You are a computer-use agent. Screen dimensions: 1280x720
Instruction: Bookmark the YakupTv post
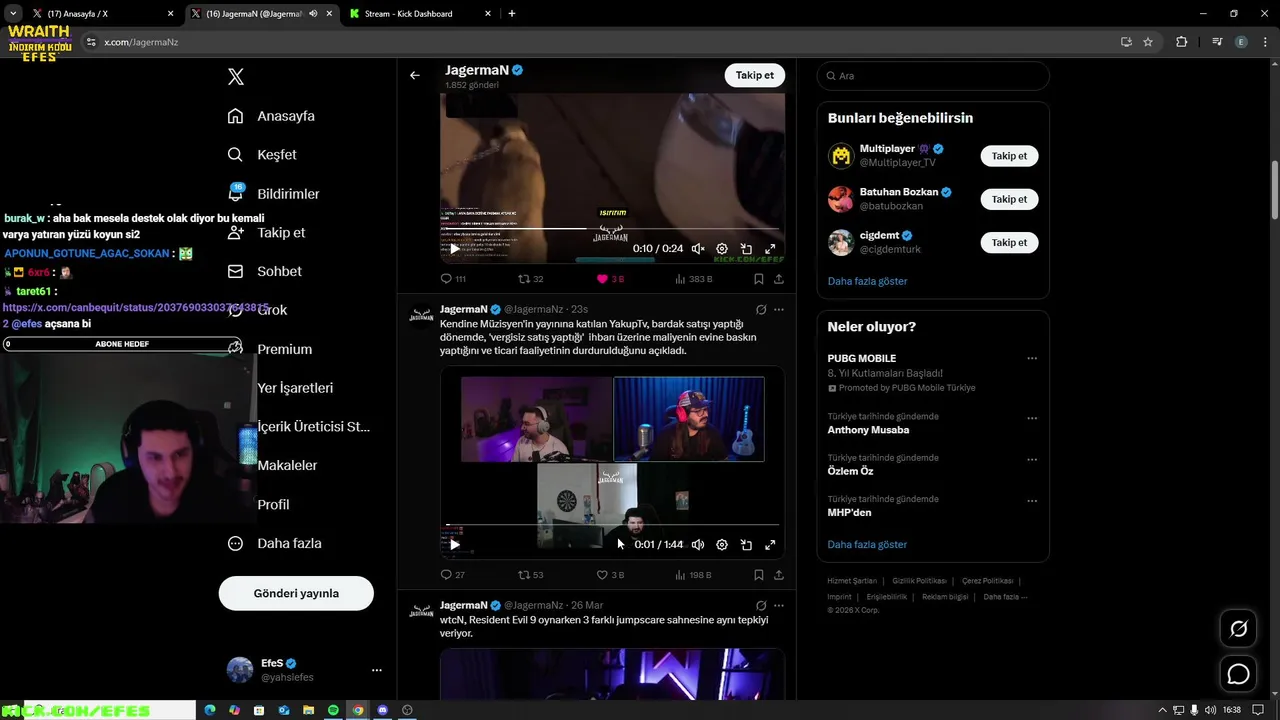pyautogui.click(x=759, y=575)
